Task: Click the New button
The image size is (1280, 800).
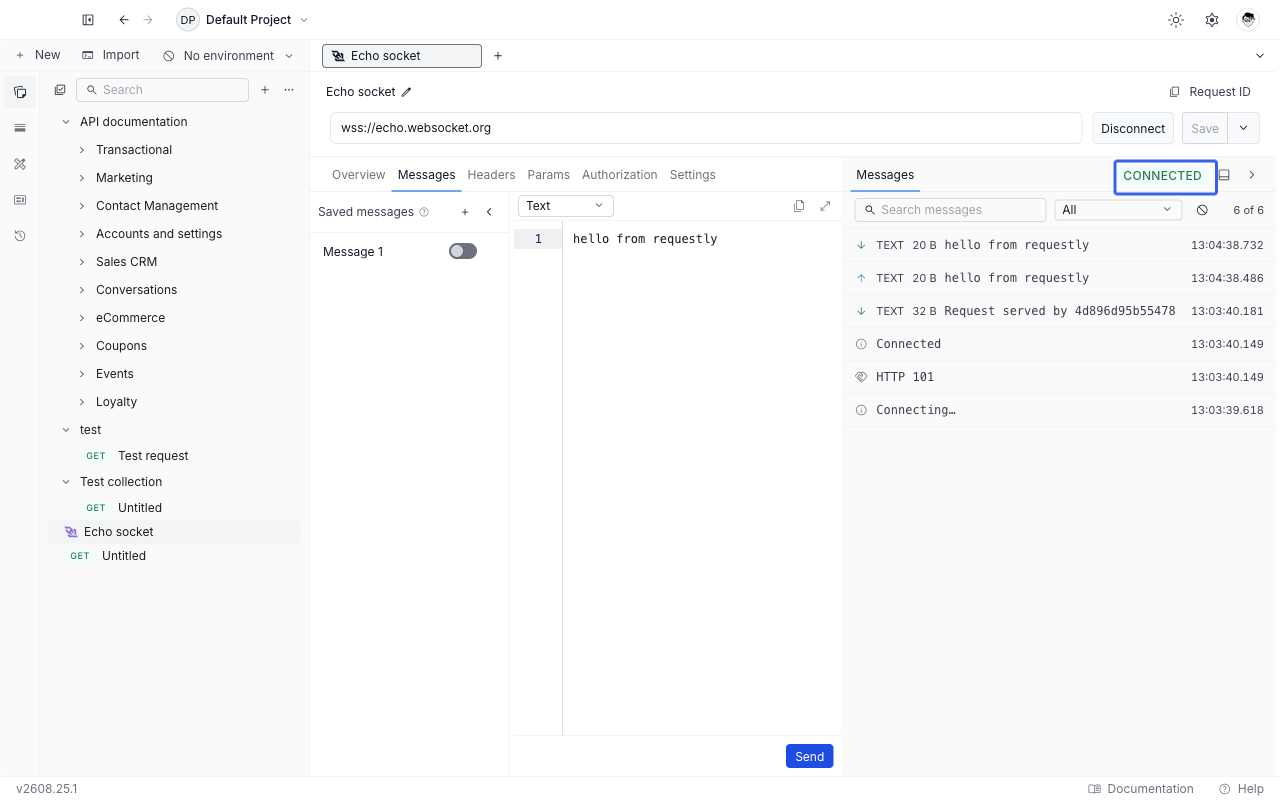Action: click(x=38, y=56)
